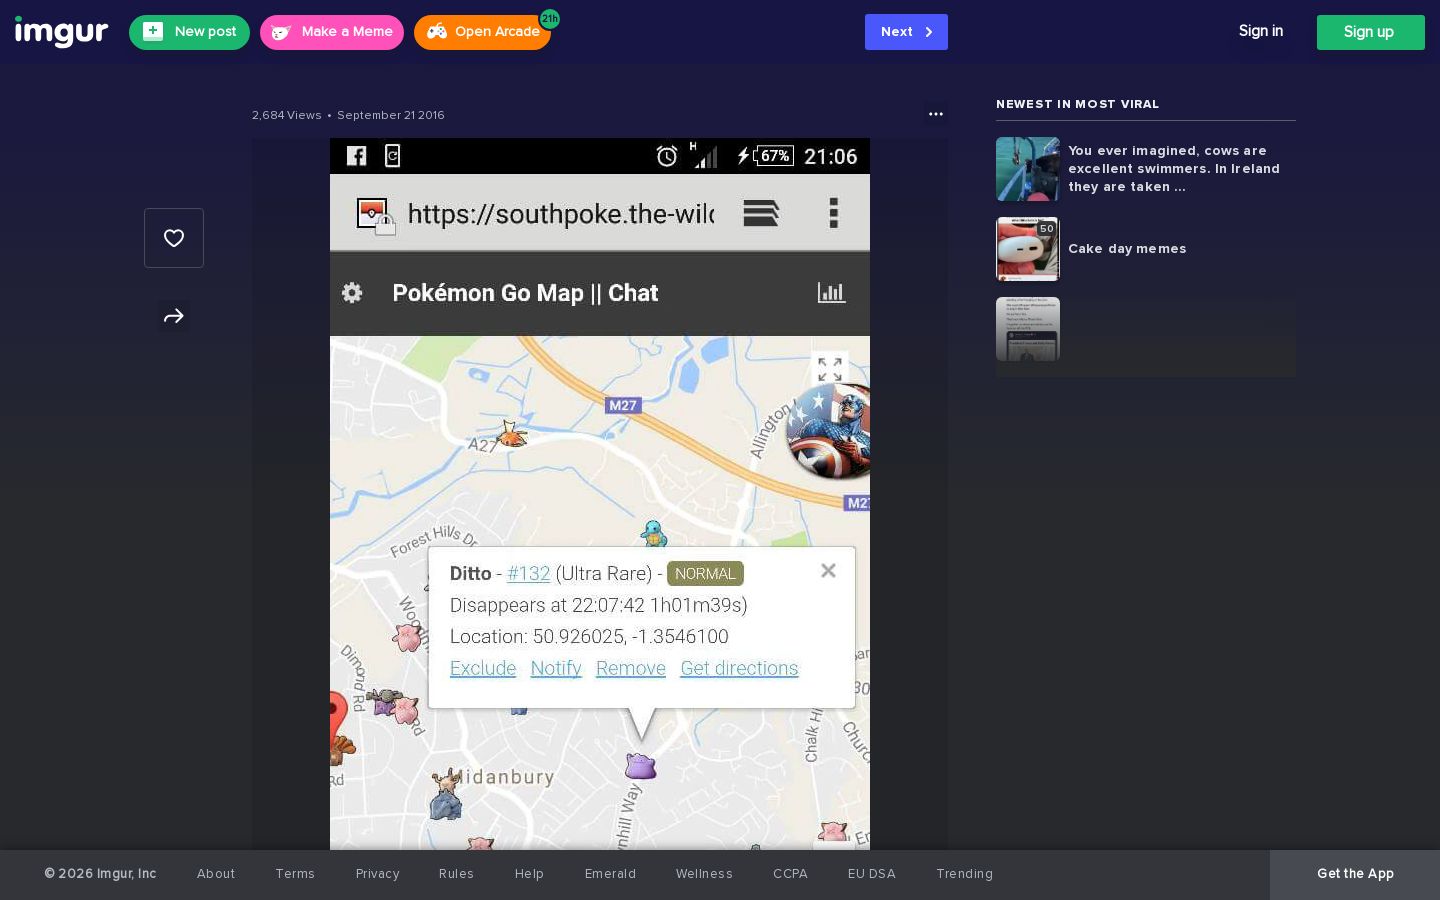Screen dimensions: 1440x900
Task: Click the settings gear in Pokémon map
Action: (352, 293)
